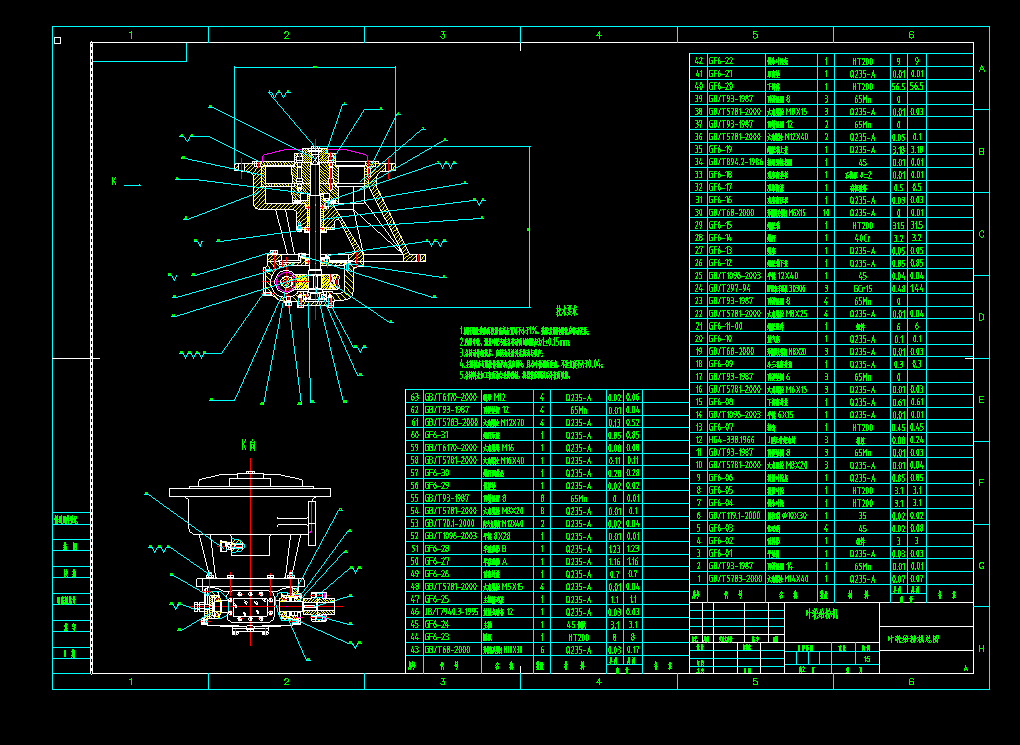Select the GF6-04 part code in row 7
1020x745 pixels.
721,503
